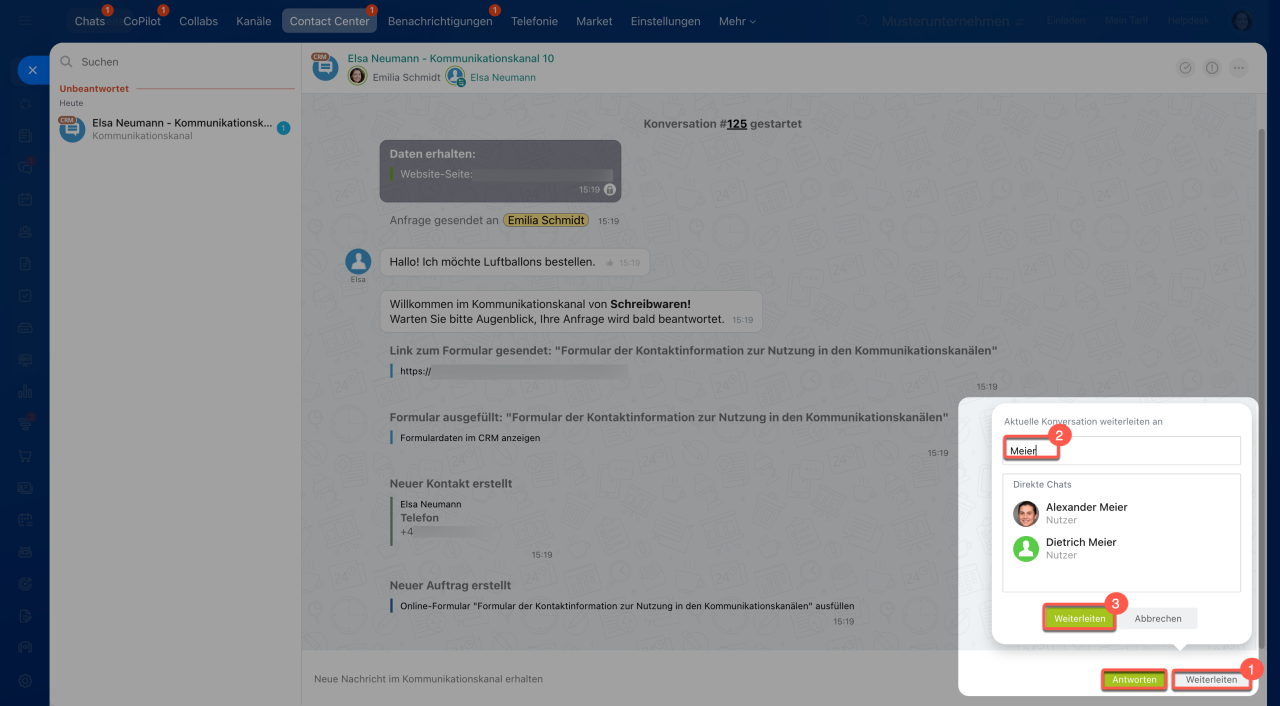
Task: Select the Contact Center tab
Action: [x=329, y=21]
